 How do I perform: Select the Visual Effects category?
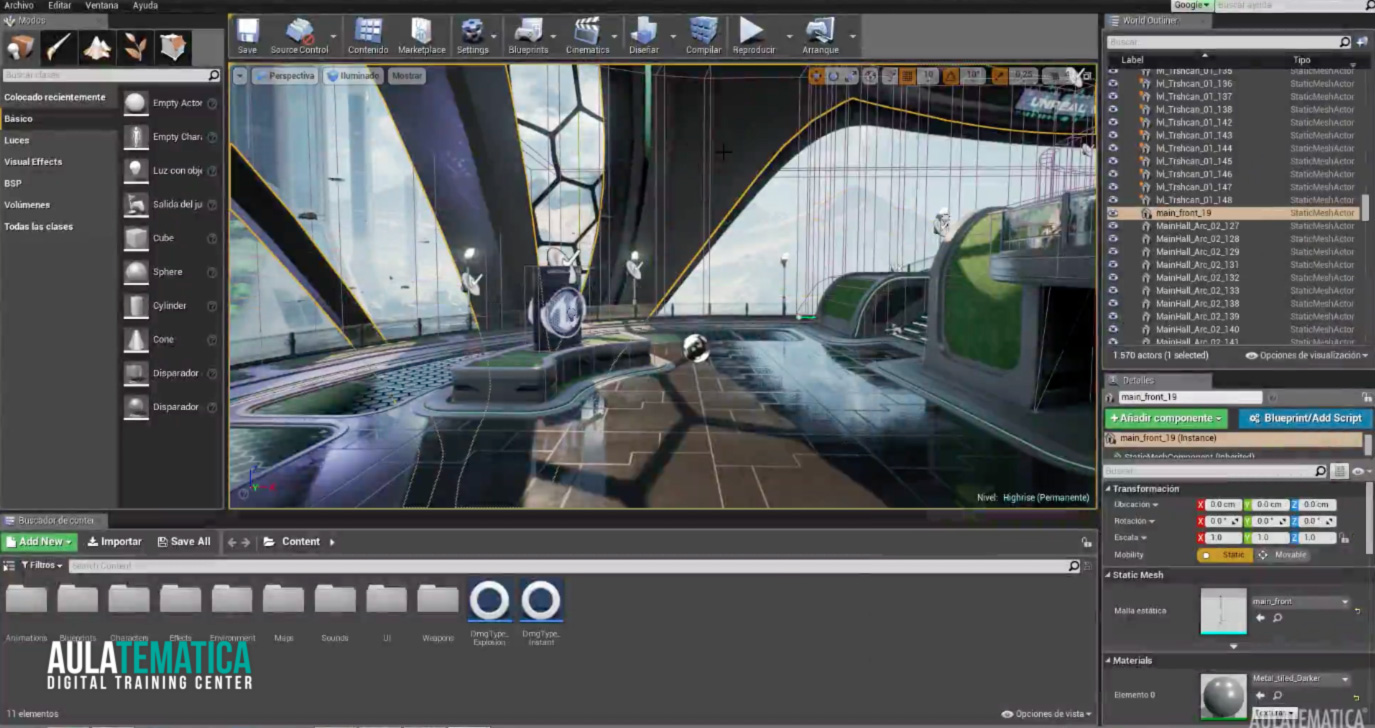coord(33,162)
